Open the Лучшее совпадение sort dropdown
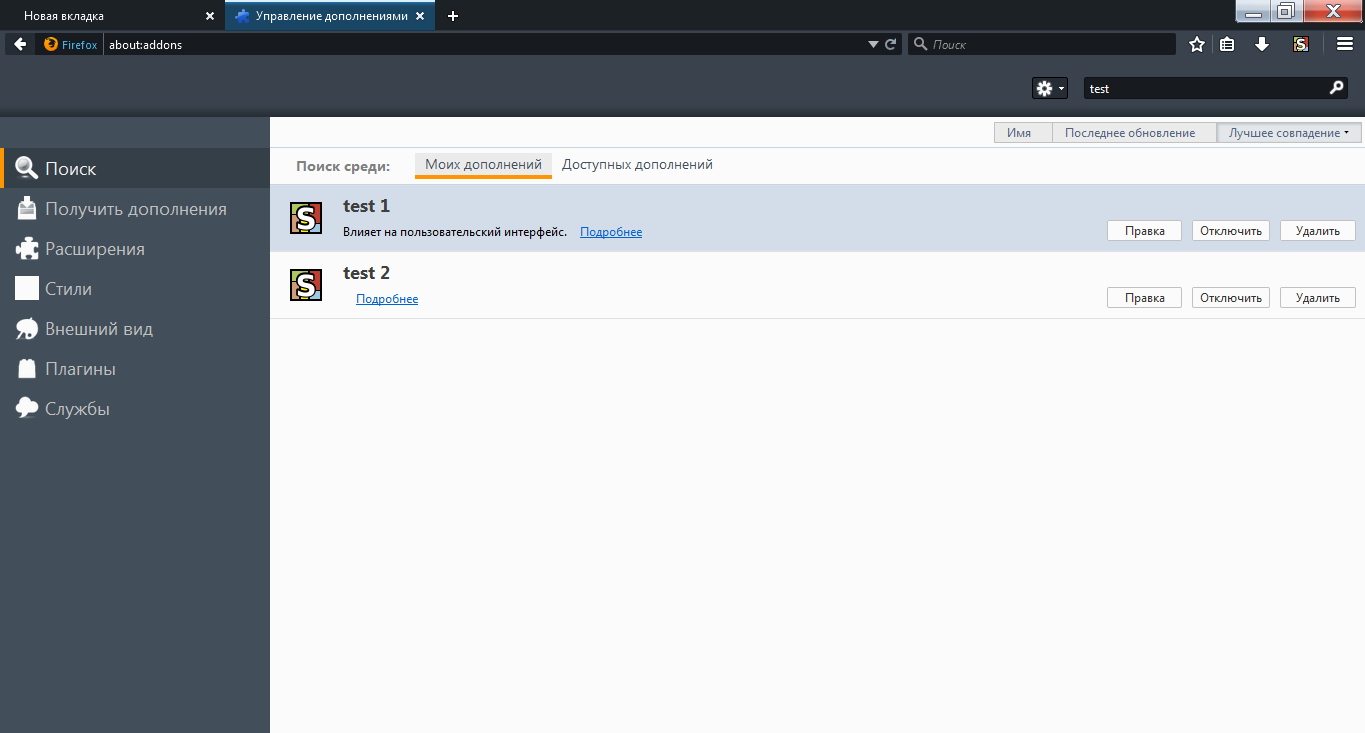1365x733 pixels. point(1288,131)
